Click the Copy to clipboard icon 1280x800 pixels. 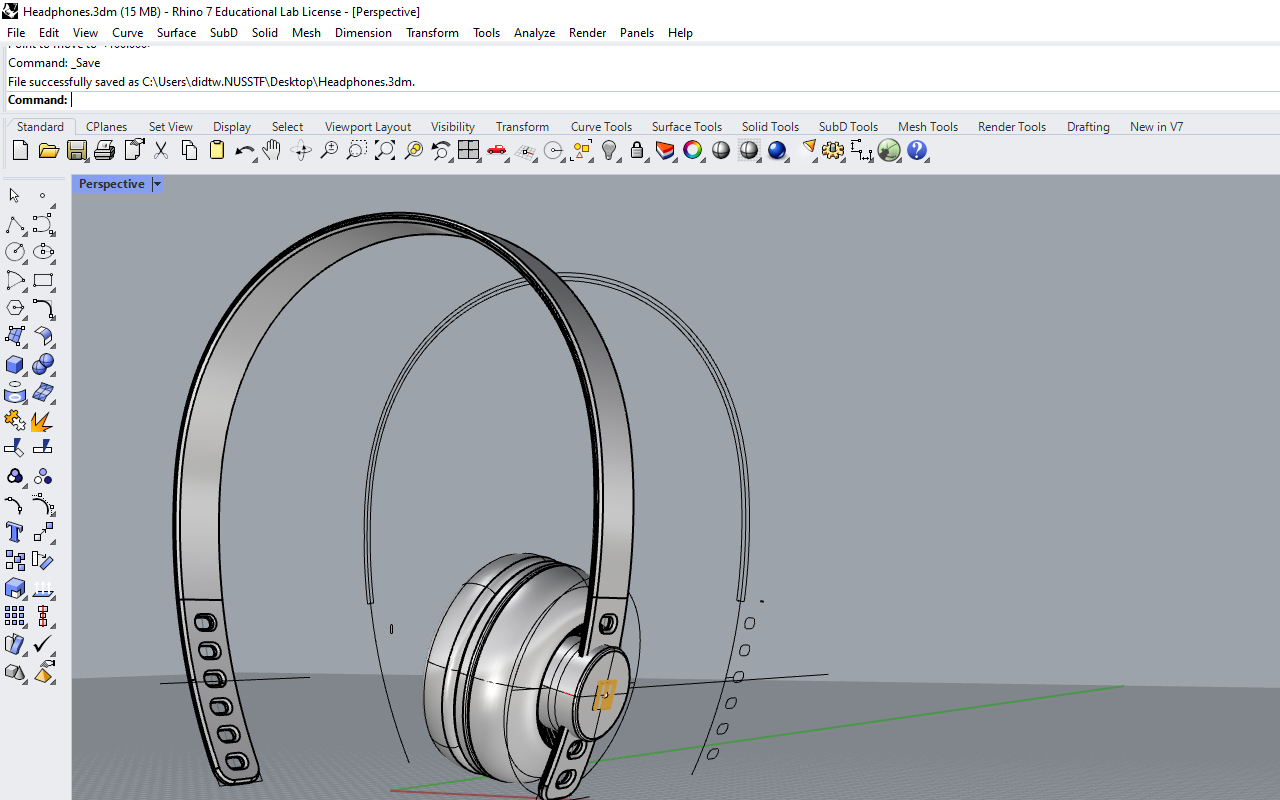pyautogui.click(x=189, y=151)
